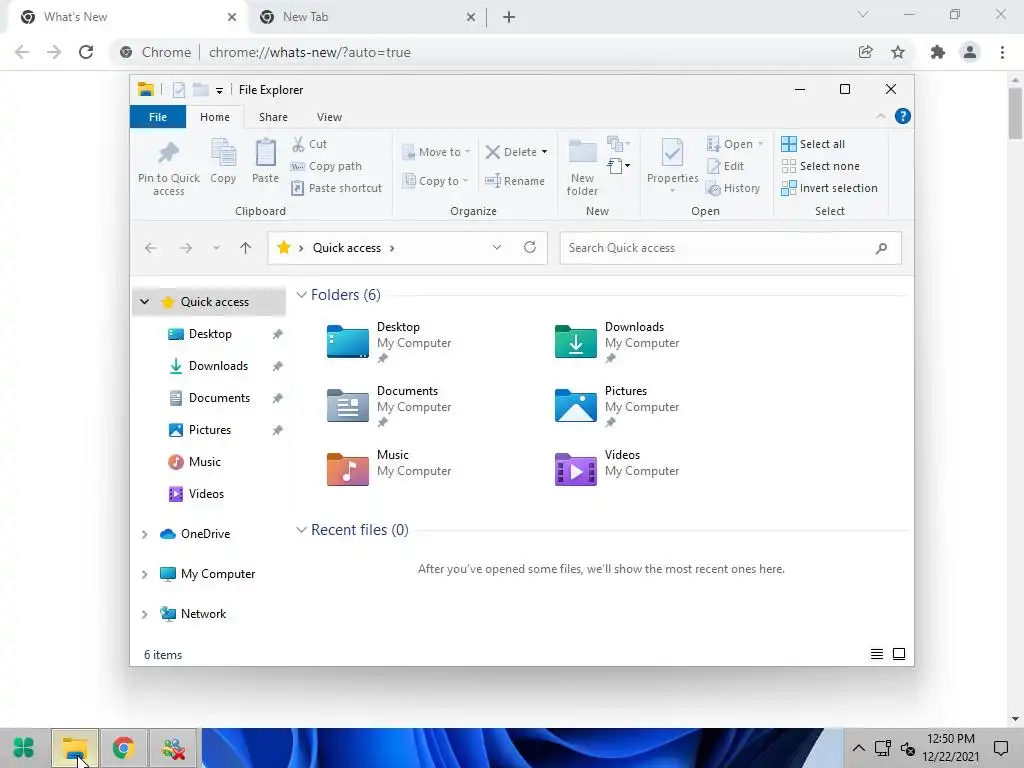Click Pin to Quick access ribbon icon
The height and width of the screenshot is (768, 1024).
tap(168, 153)
